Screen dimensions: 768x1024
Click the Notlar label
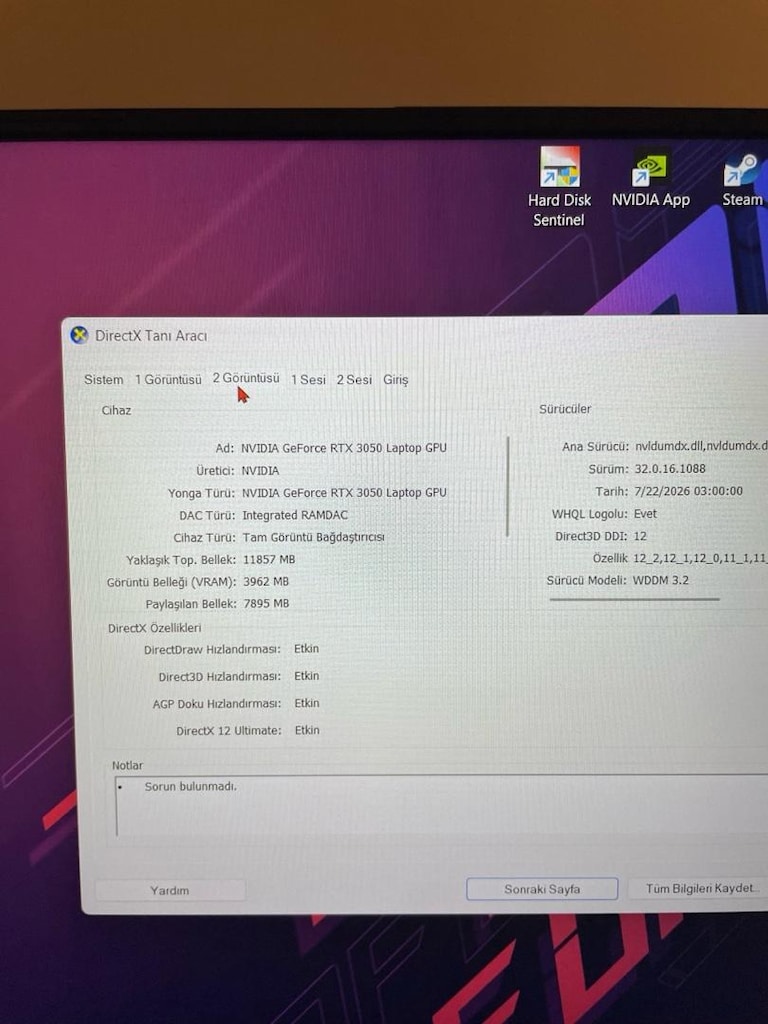click(x=127, y=765)
